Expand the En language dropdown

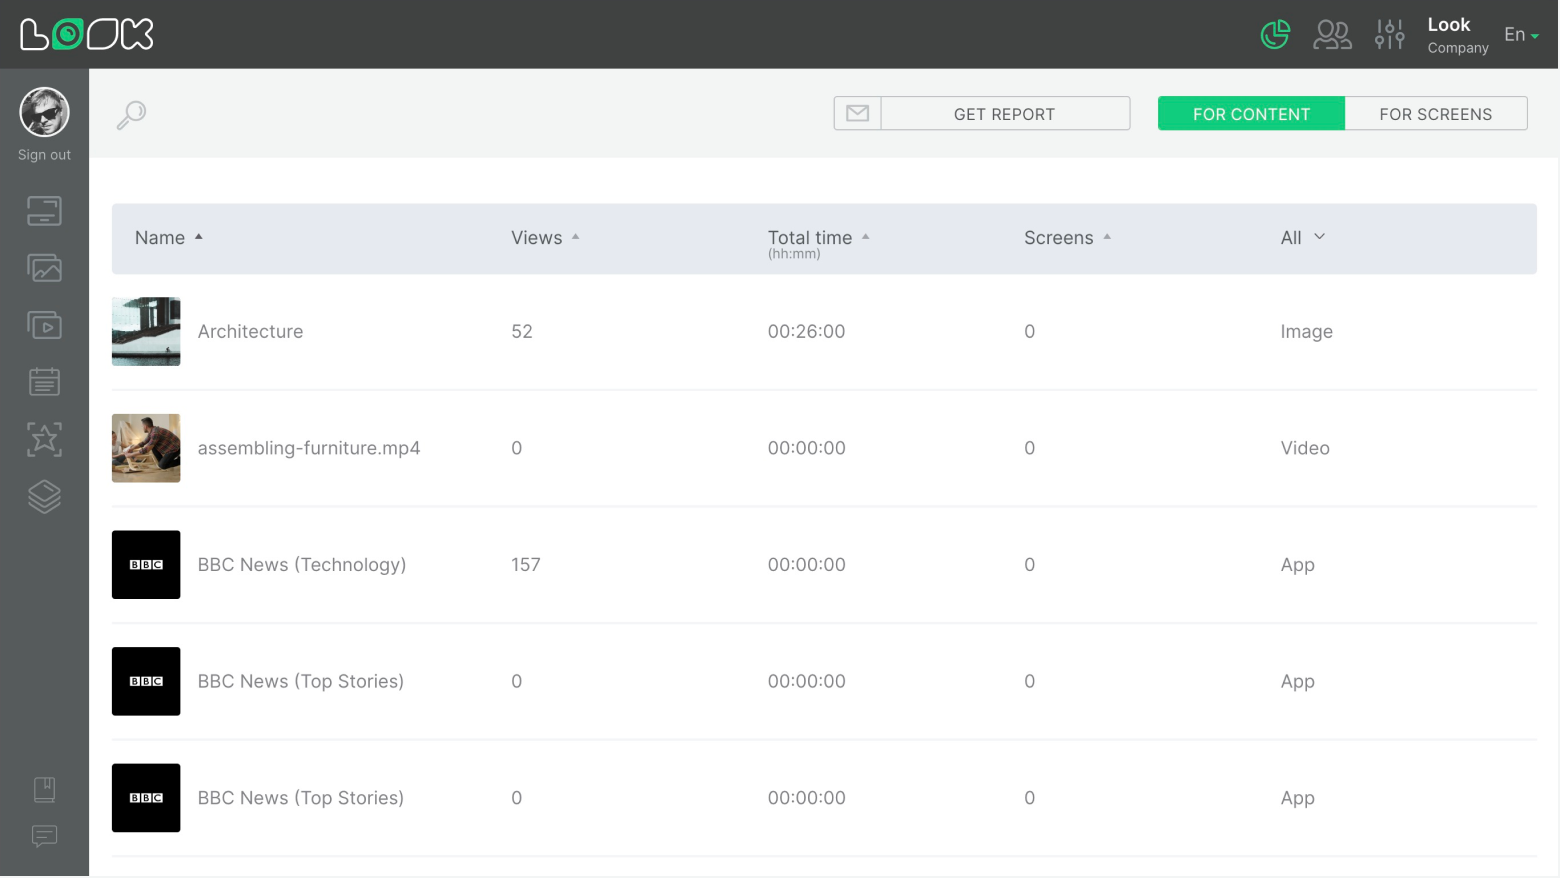[x=1521, y=35]
